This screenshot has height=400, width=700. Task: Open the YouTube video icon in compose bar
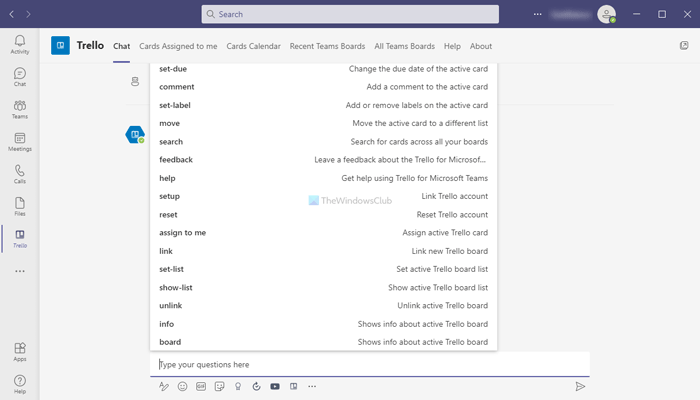pyautogui.click(x=275, y=386)
